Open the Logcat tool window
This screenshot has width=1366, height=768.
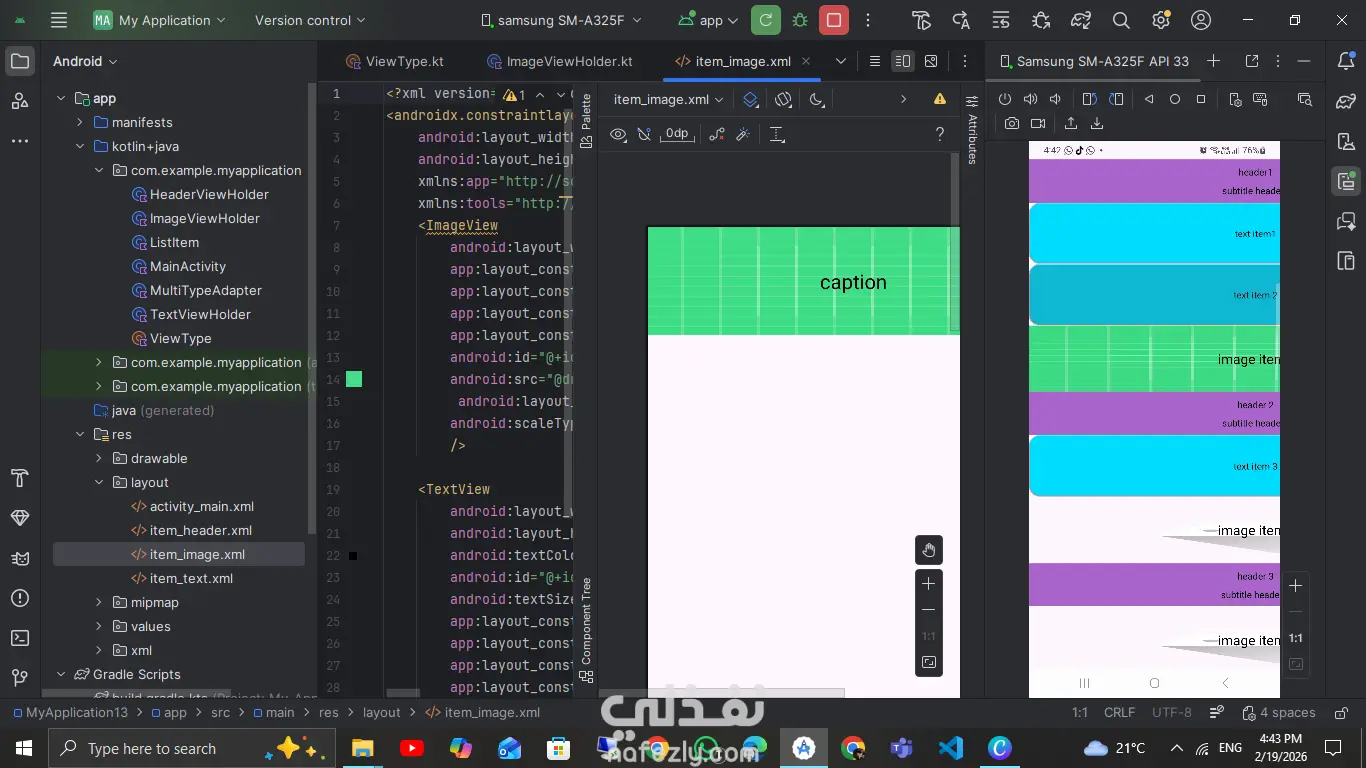tap(20, 558)
